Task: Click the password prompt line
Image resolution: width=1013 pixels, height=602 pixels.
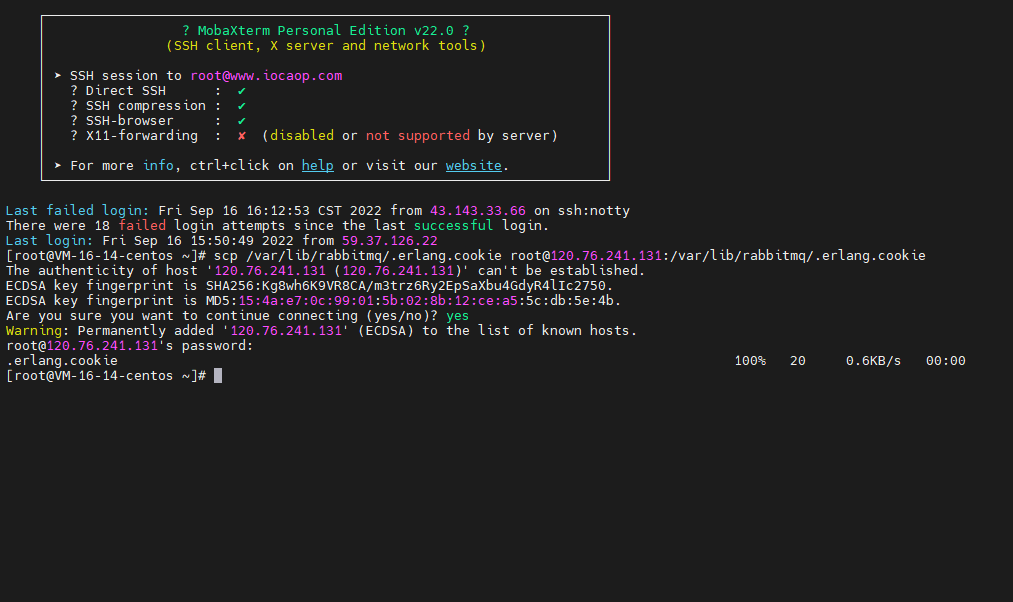Action: tap(129, 346)
